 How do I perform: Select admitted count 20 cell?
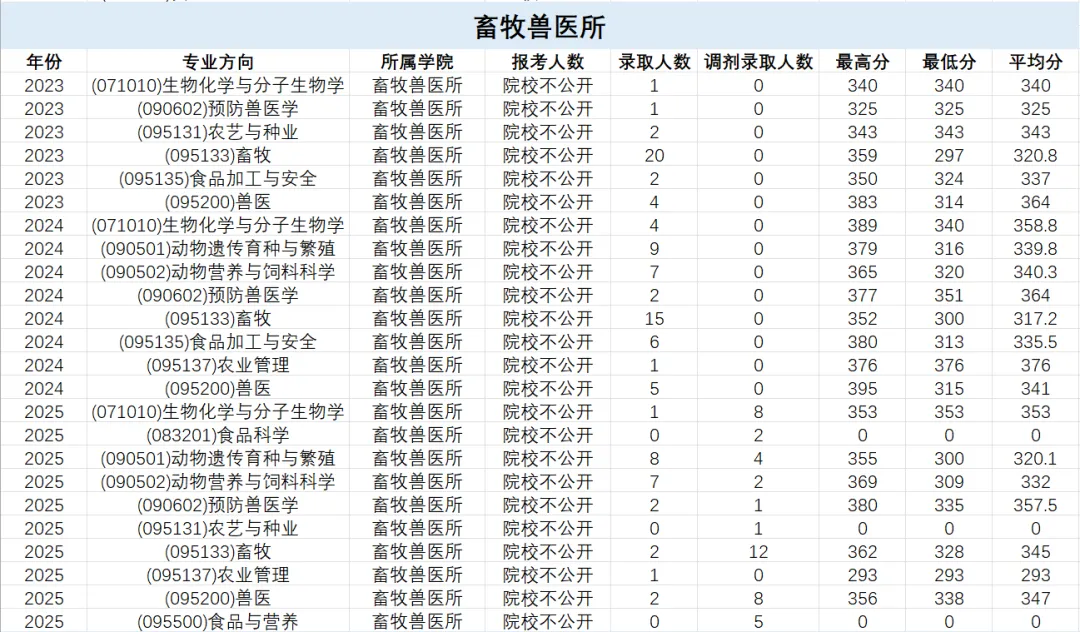click(x=654, y=156)
